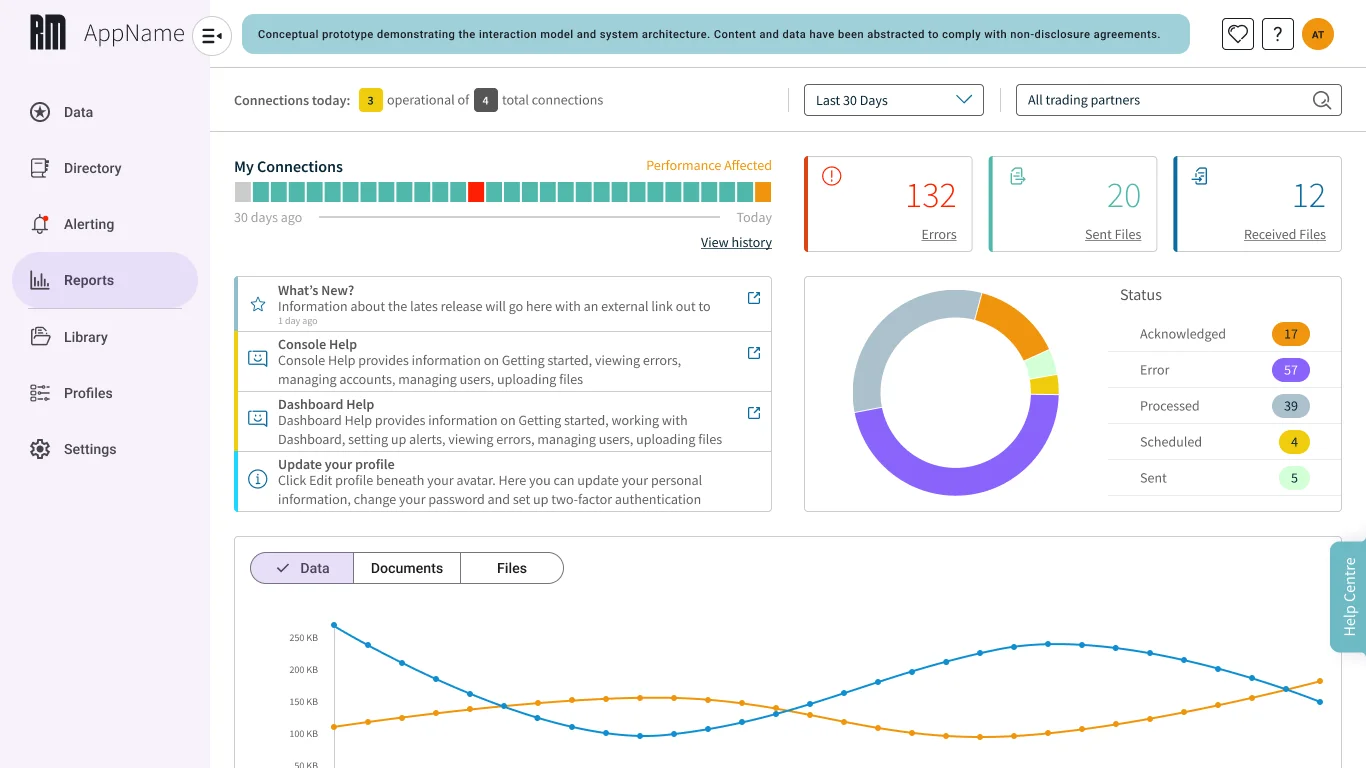
Task: Open external link for Console Help
Action: tap(754, 353)
